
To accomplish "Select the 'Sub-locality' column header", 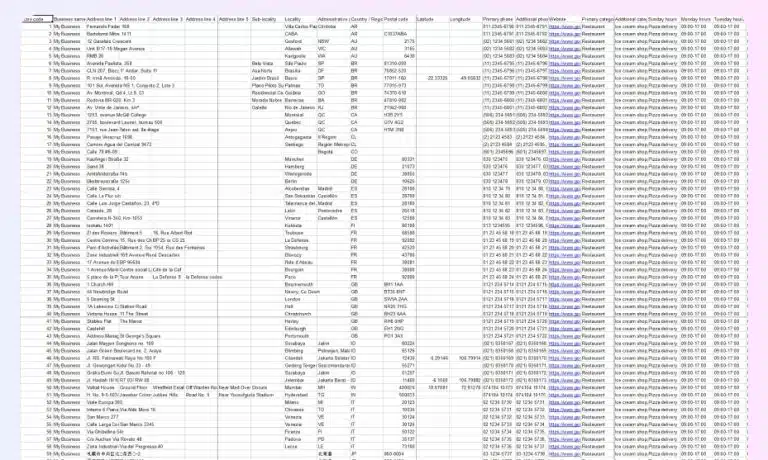I will [264, 19].
